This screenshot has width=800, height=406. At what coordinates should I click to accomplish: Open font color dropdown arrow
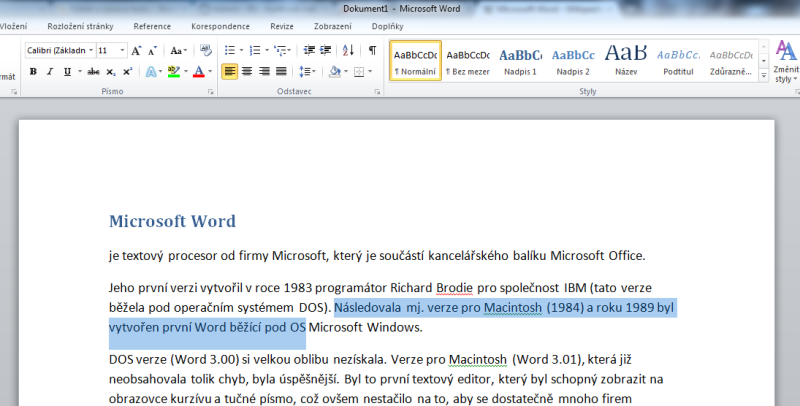pos(210,72)
